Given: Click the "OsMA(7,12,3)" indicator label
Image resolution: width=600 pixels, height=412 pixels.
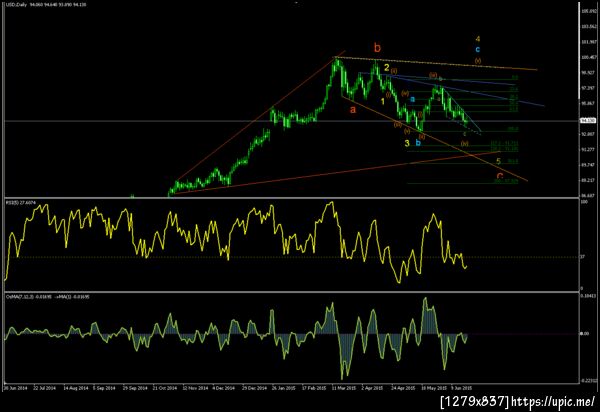Looking at the screenshot, I should 20,296.
